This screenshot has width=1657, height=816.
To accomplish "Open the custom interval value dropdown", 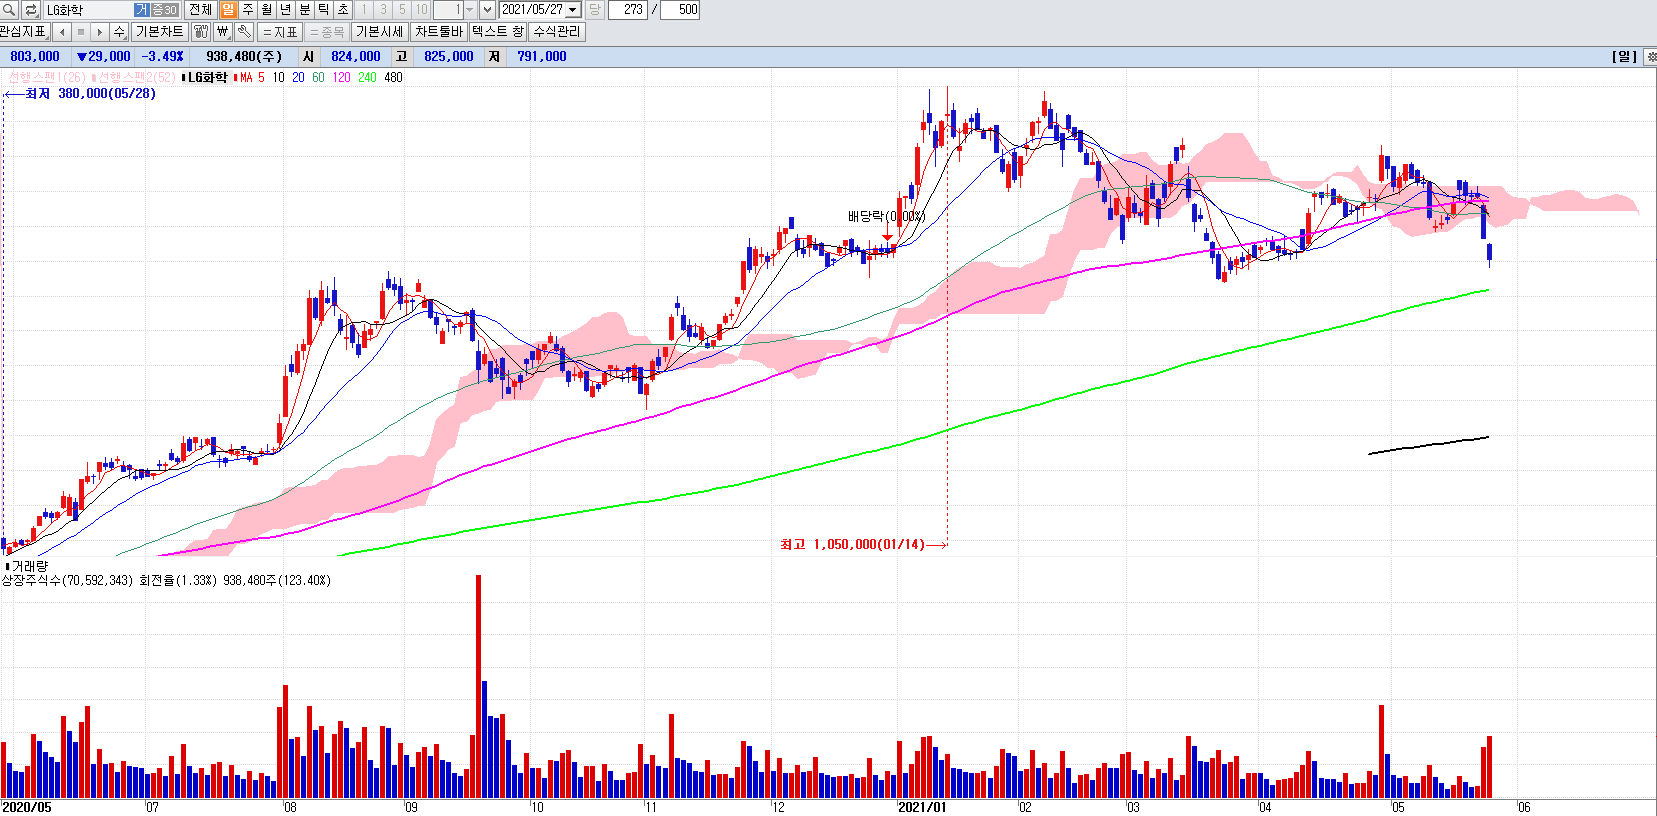I will [469, 10].
